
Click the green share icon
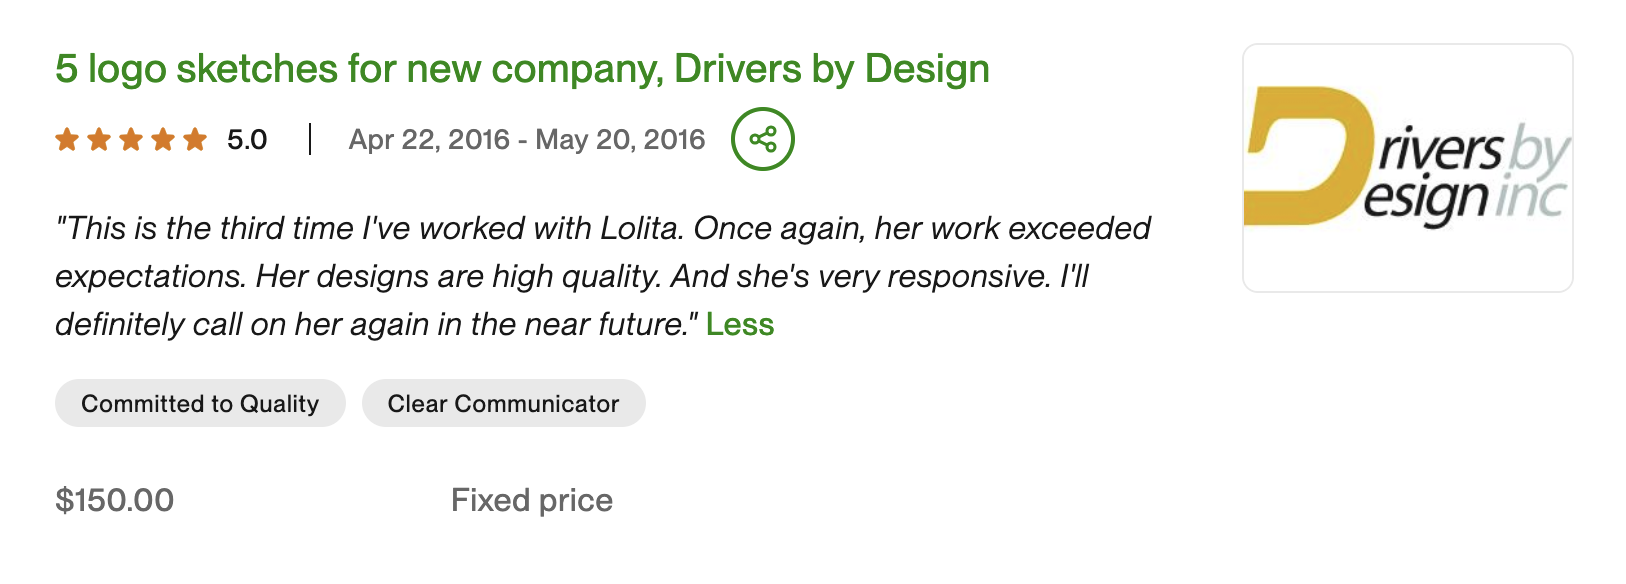coord(762,139)
